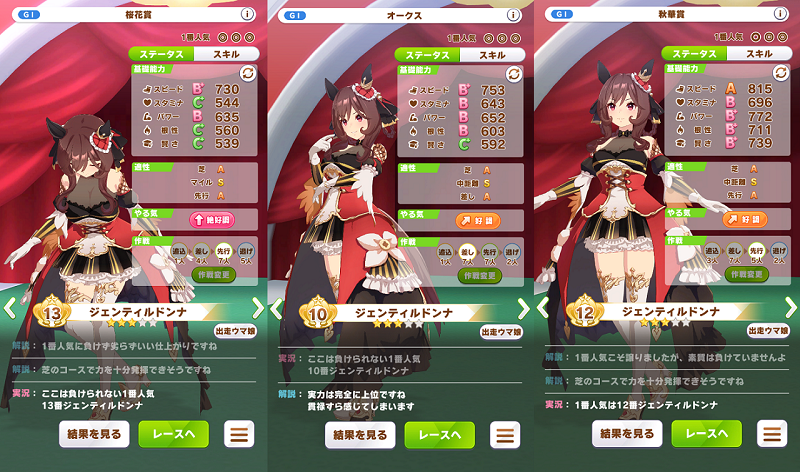Go to next runner arrow in 桜花賞 screen
800x472 pixels.
coord(258,308)
